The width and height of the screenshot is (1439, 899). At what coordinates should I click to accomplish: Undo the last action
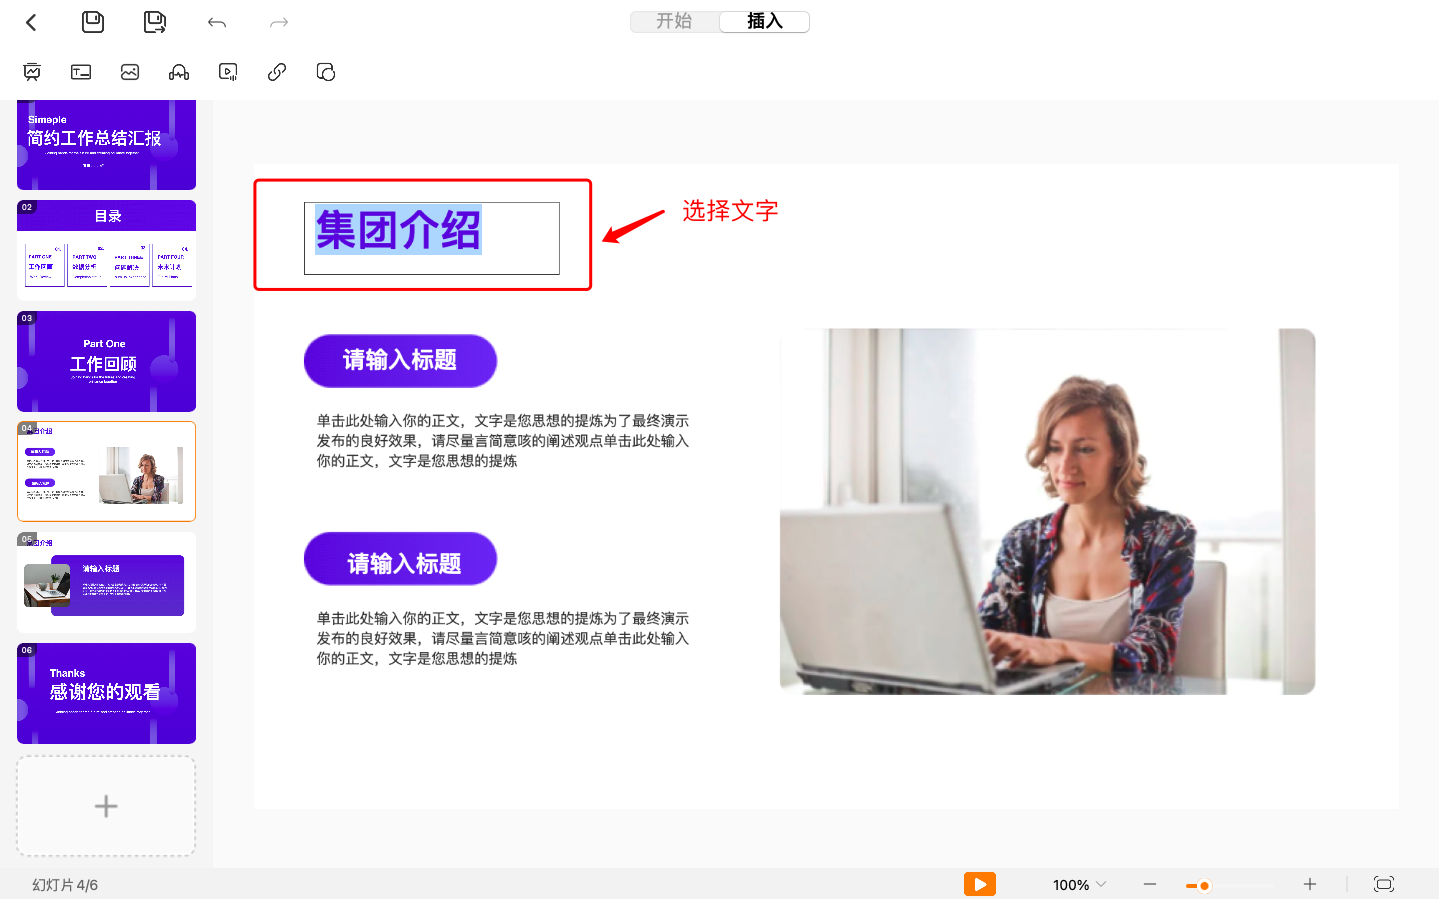click(x=216, y=21)
